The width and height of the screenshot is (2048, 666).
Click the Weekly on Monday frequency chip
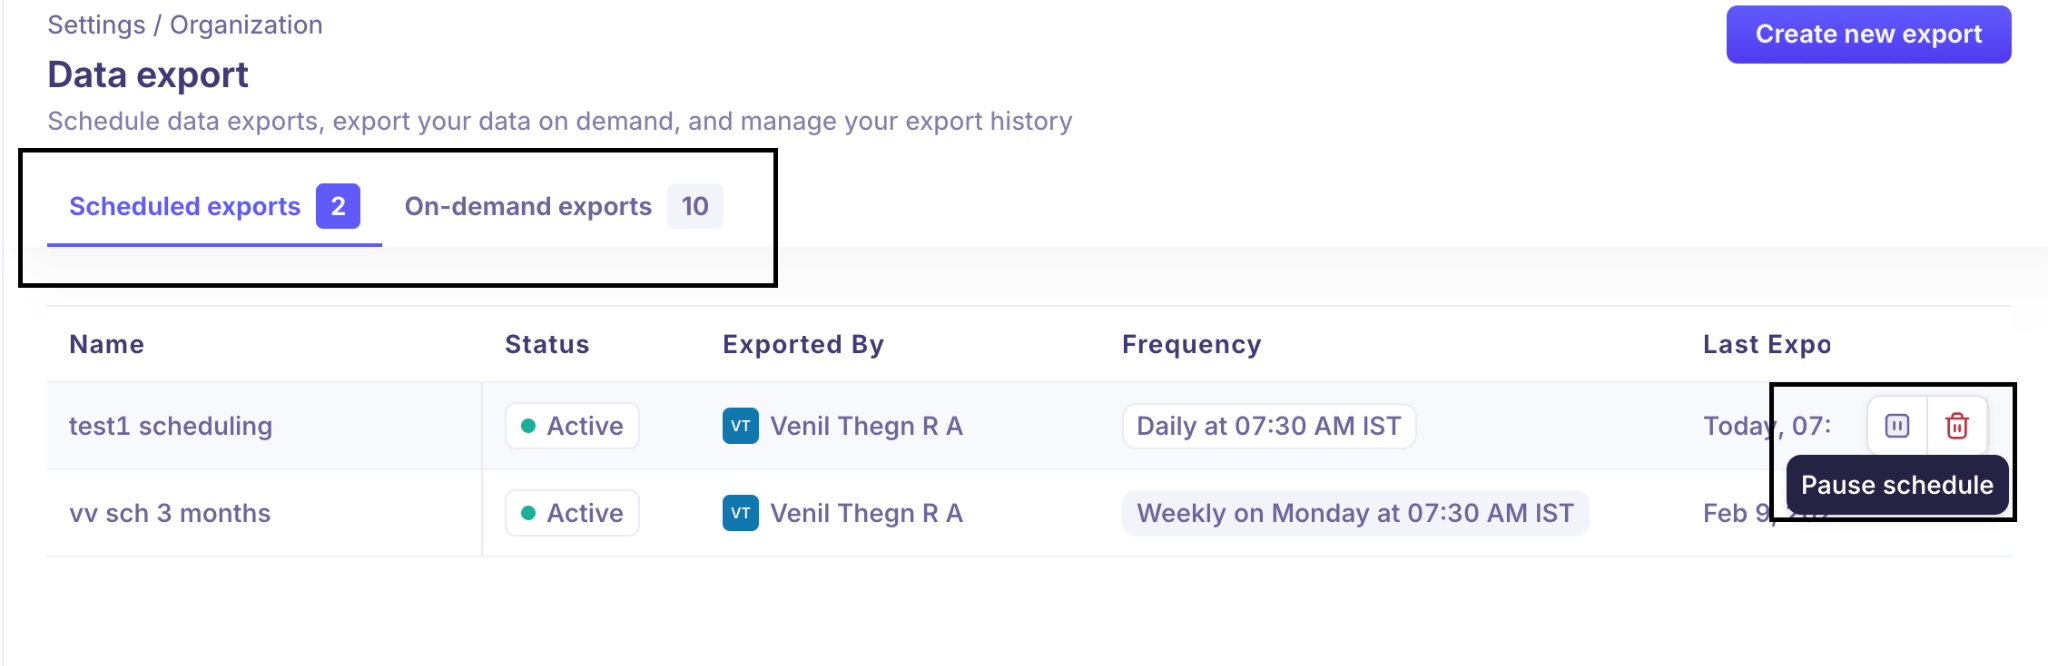point(1355,513)
